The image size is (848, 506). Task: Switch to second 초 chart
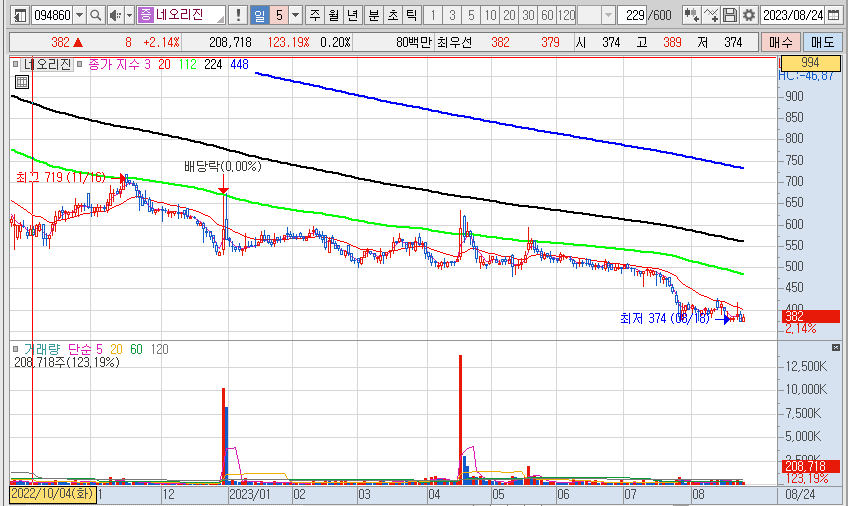tap(393, 15)
